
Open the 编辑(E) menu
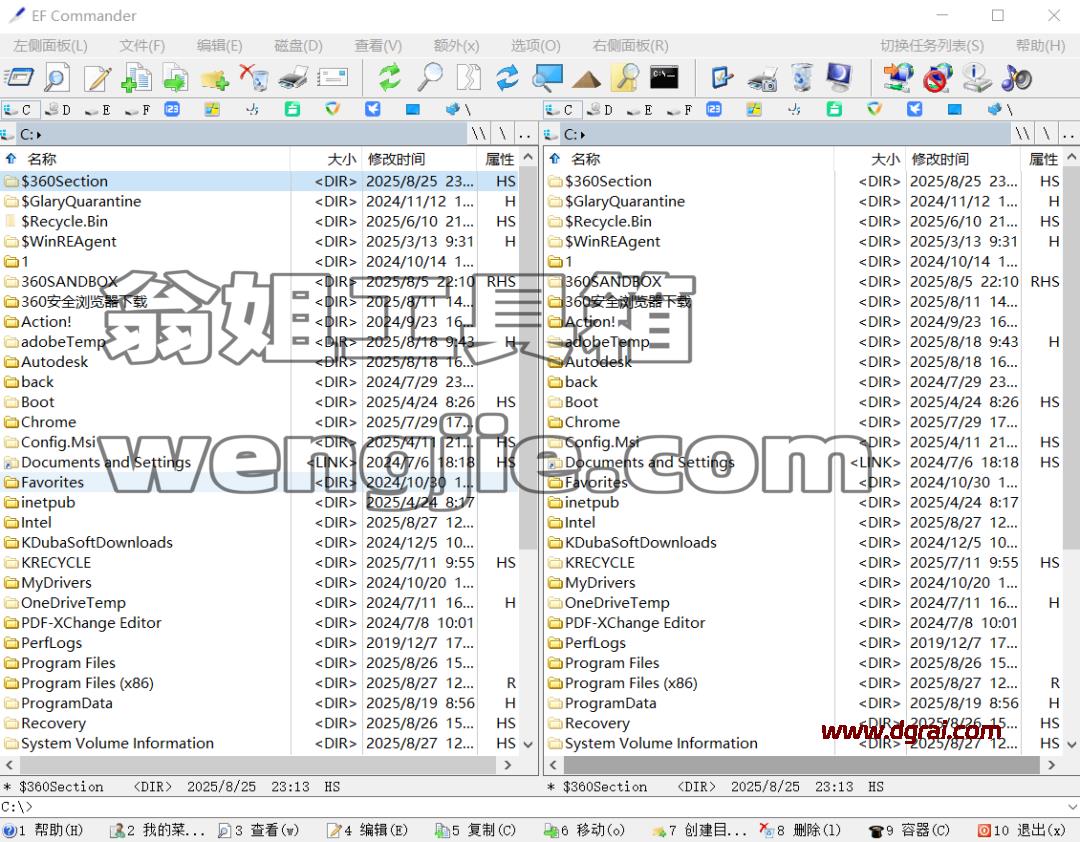tap(220, 45)
